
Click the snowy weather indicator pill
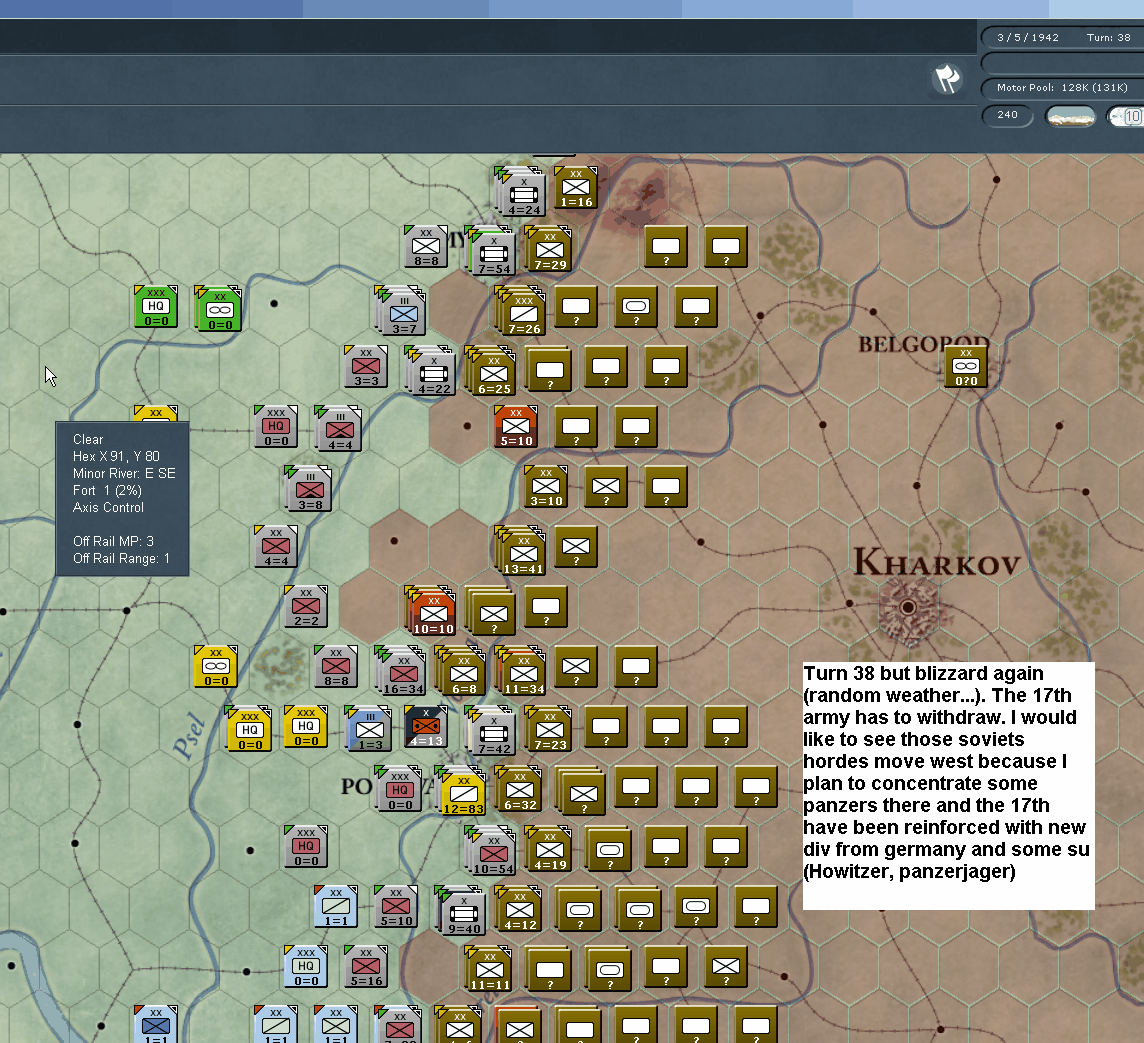1070,116
